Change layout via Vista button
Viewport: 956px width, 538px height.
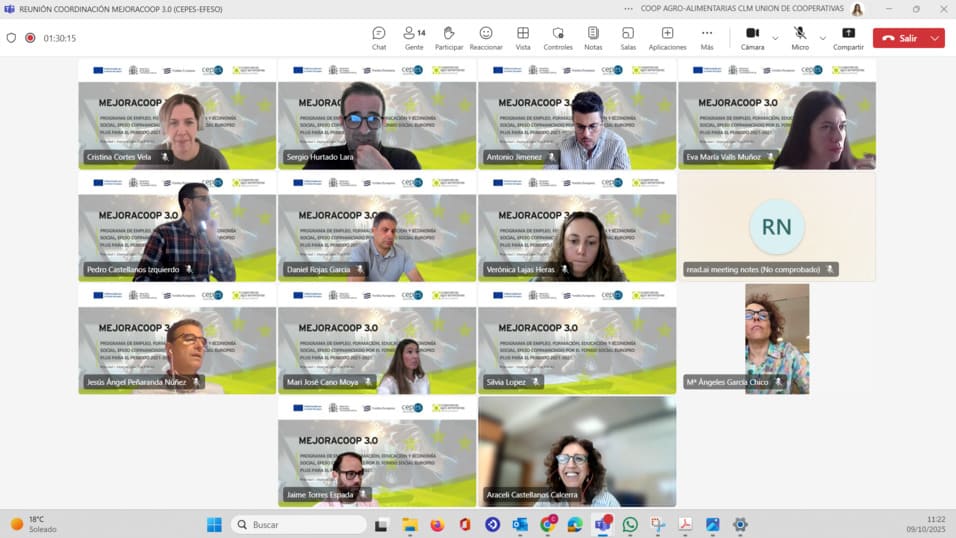coord(523,37)
